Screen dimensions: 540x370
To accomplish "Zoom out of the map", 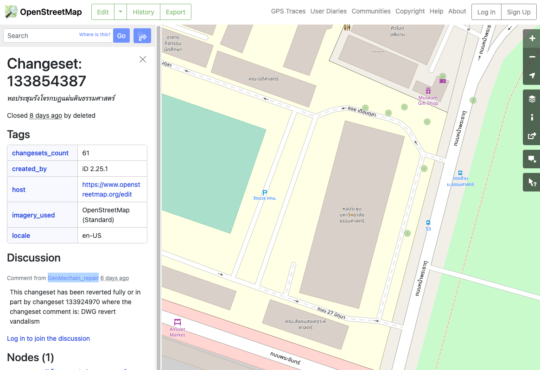I will point(532,57).
